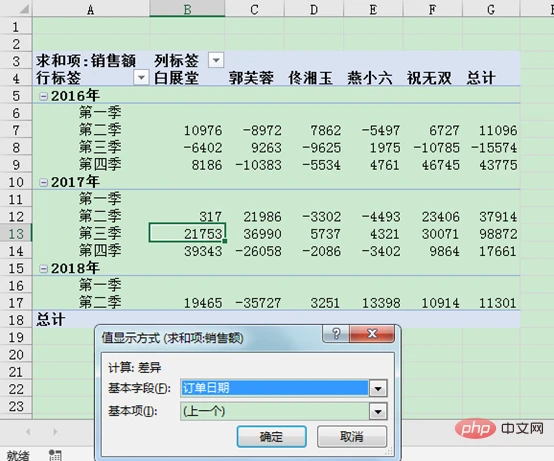Click 第四季 under 2017年
Image resolution: width=554 pixels, height=461 pixels.
100,251
